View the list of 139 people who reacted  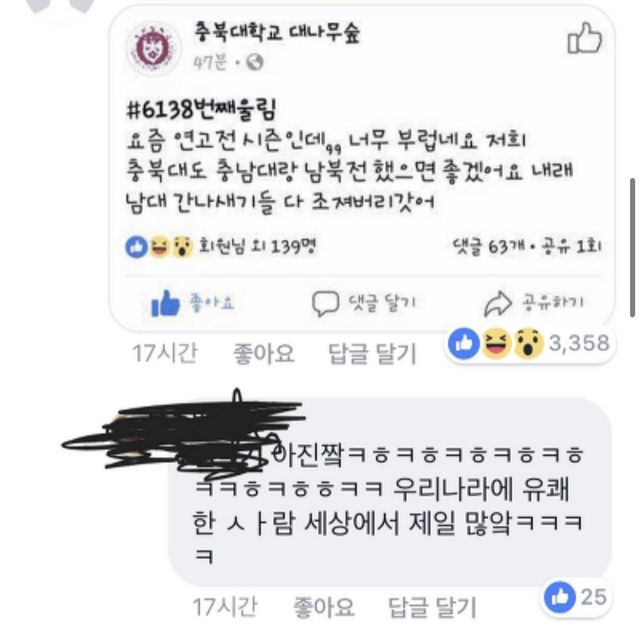point(258,246)
